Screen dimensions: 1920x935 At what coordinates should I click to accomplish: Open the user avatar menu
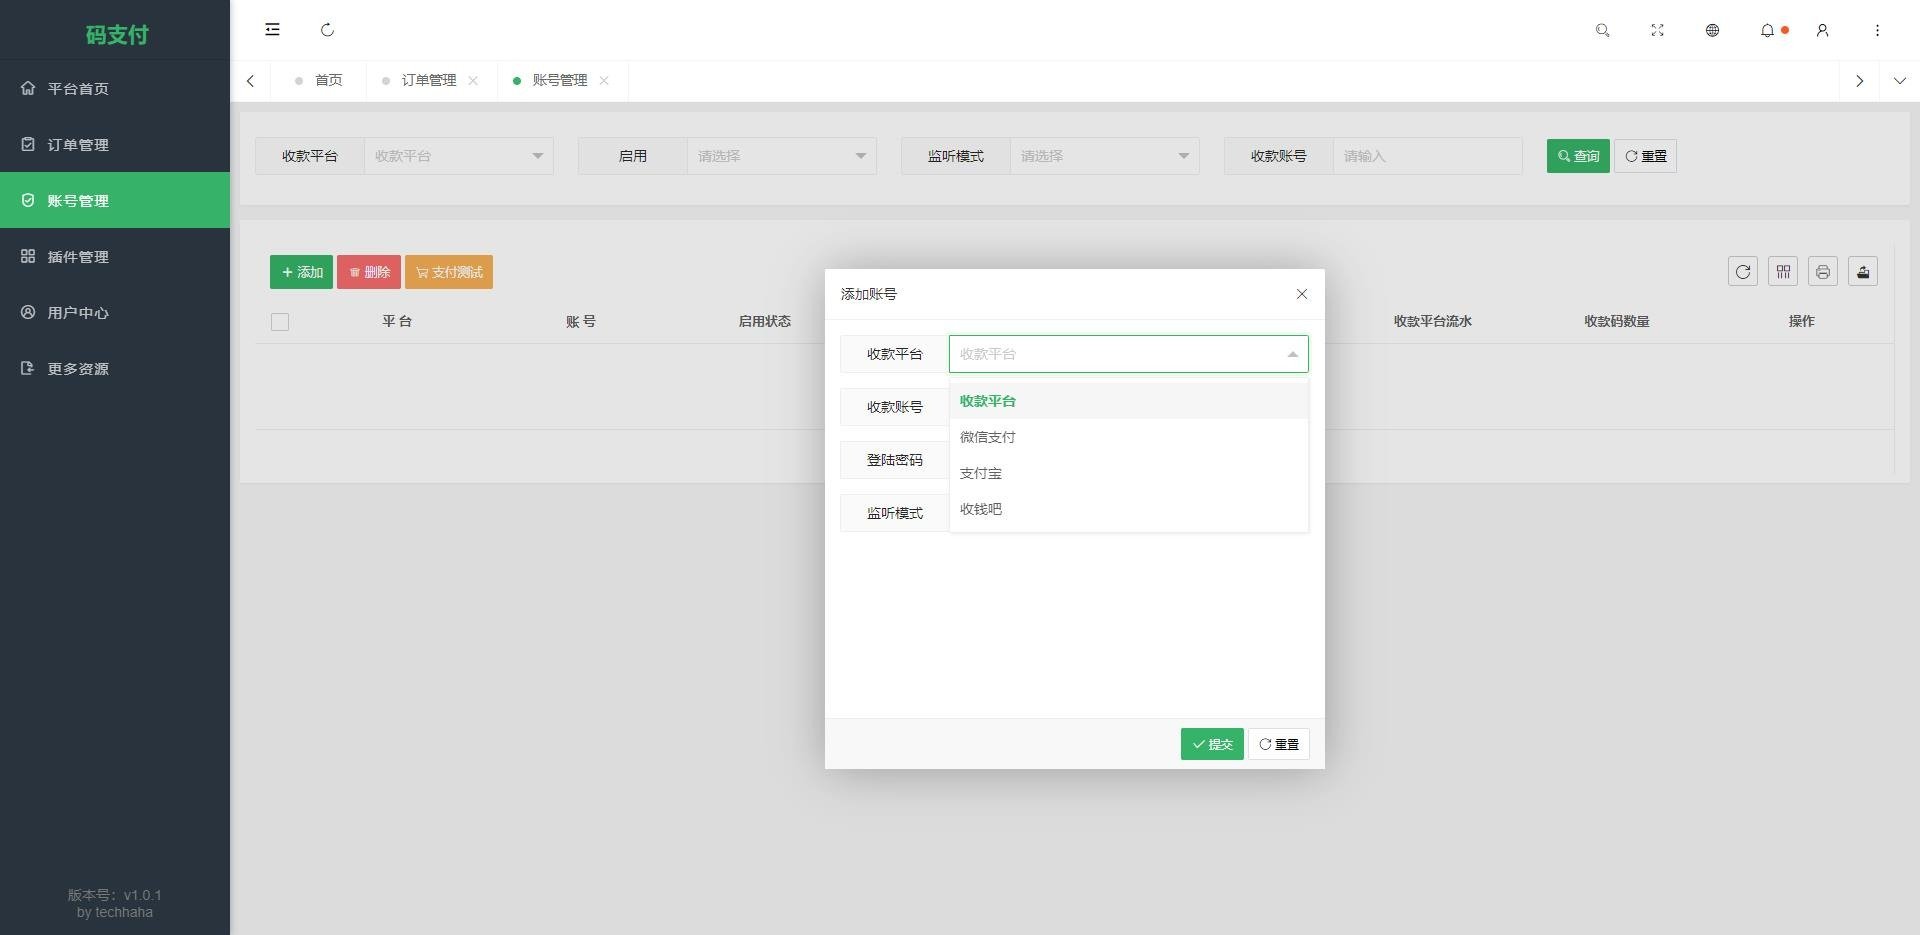1822,30
